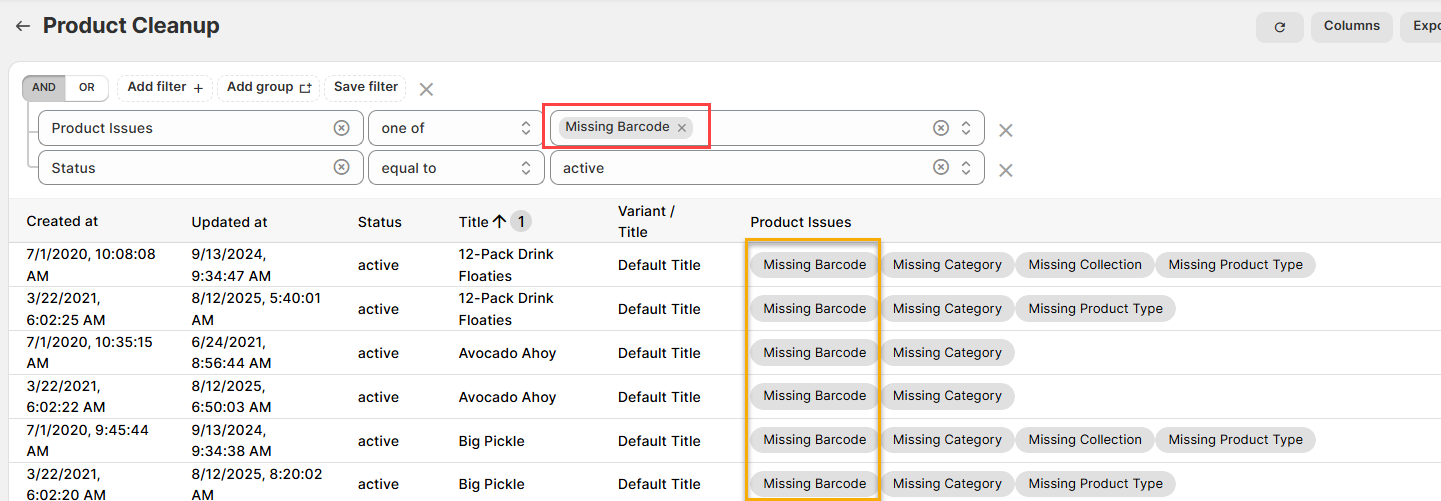Switch filter logic to OR
This screenshot has height=501, width=1441.
87,88
